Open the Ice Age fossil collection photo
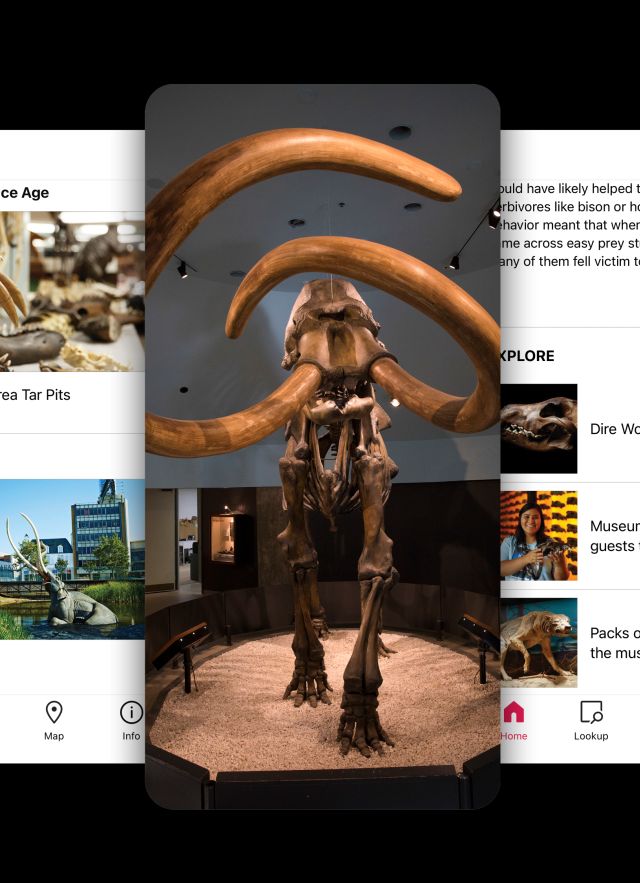Image resolution: width=640 pixels, height=883 pixels. [72, 292]
